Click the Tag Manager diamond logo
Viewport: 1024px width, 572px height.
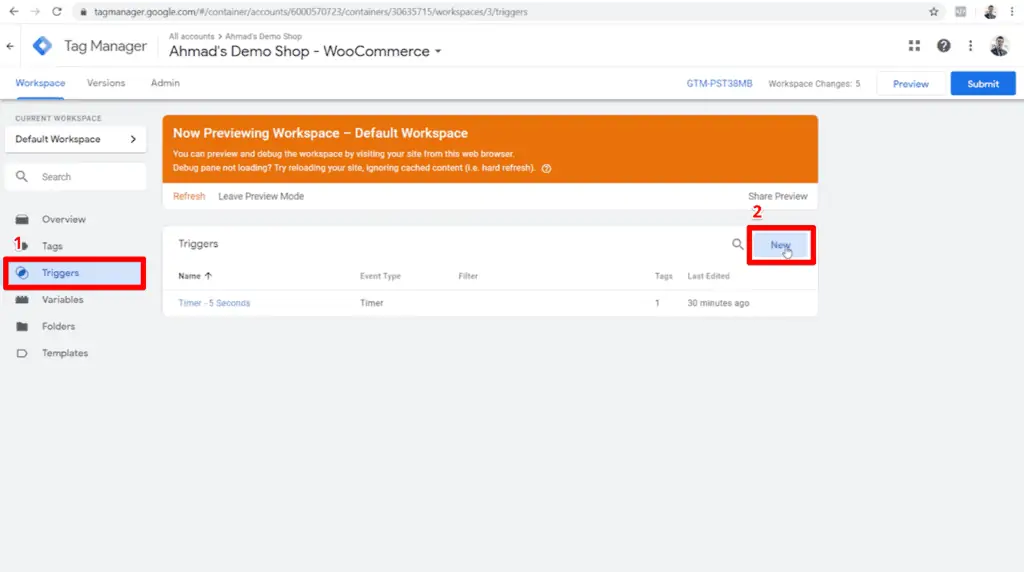(42, 46)
